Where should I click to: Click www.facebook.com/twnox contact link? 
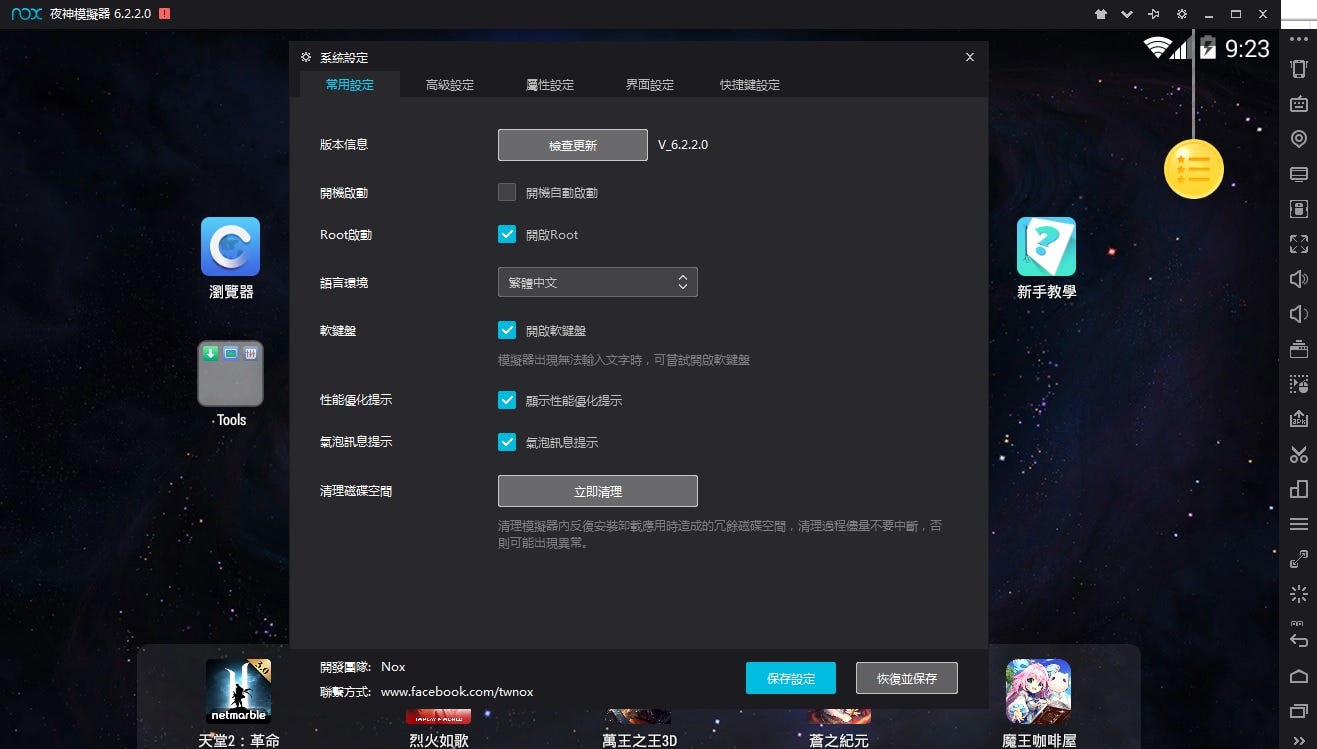pyautogui.click(x=457, y=691)
